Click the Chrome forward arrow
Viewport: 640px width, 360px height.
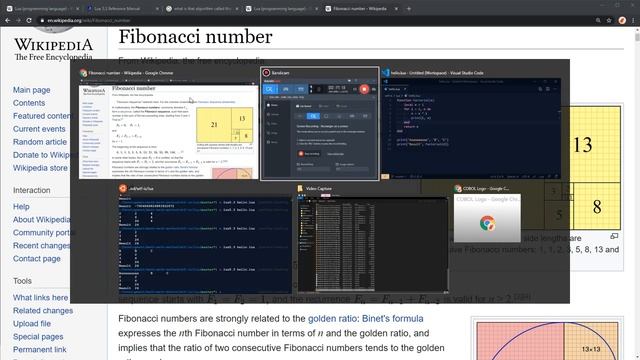18,20
